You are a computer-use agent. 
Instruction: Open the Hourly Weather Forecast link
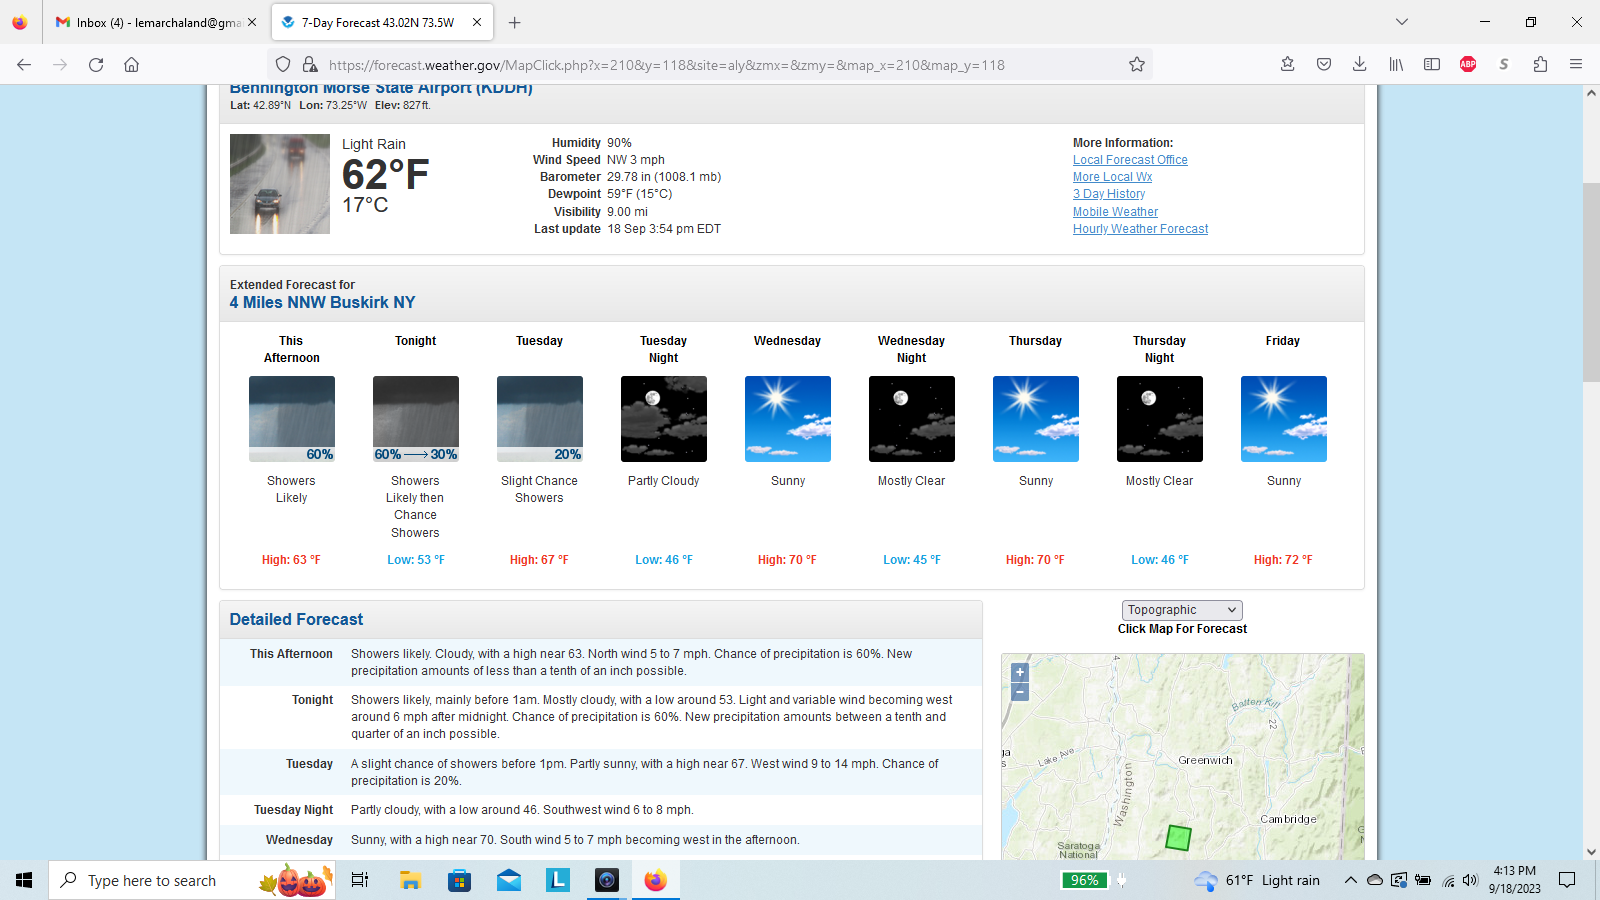[1140, 229]
